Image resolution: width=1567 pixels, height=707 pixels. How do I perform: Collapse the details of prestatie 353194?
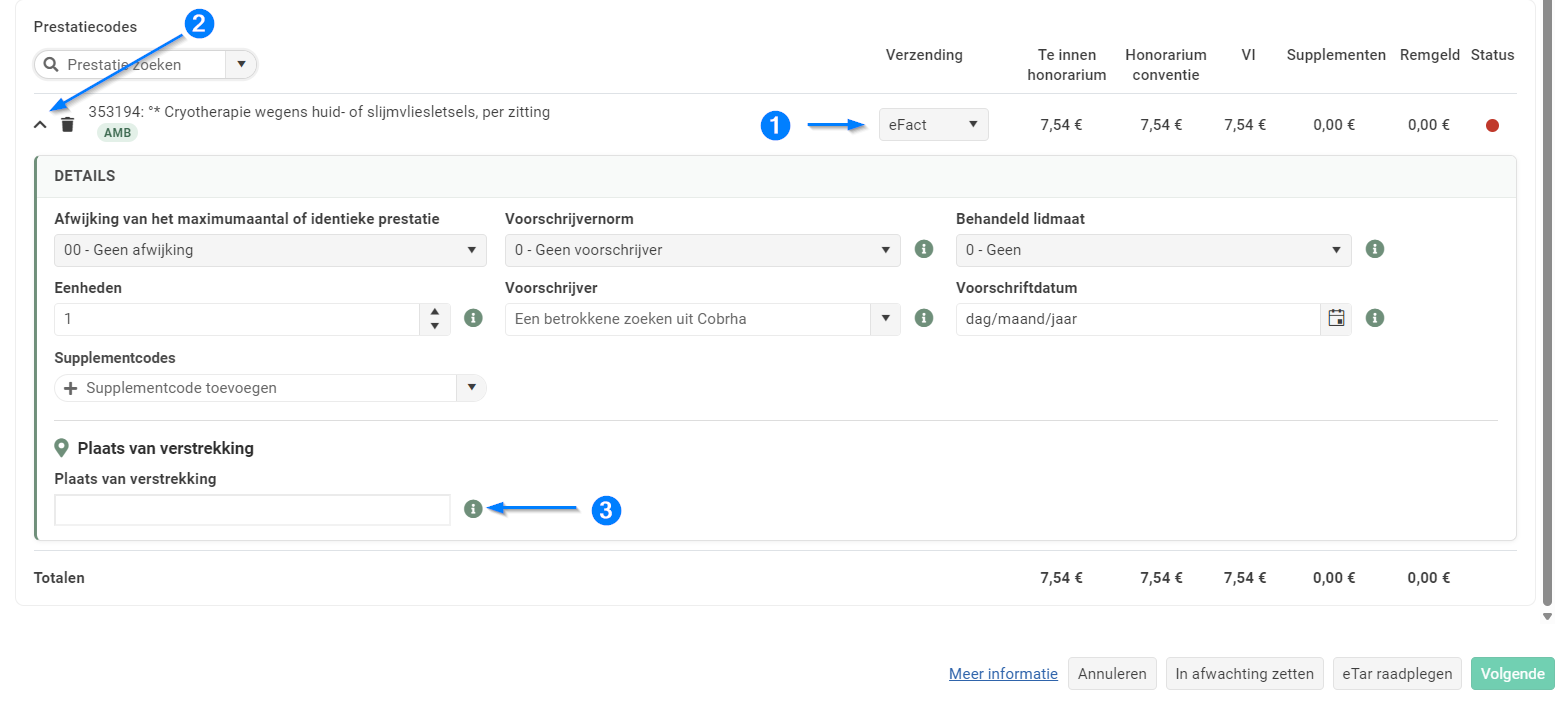point(40,125)
